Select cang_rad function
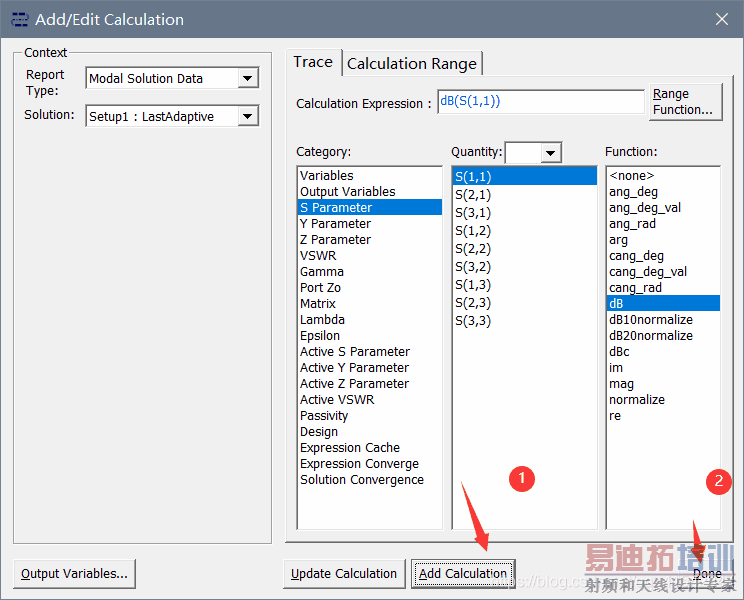Image resolution: width=744 pixels, height=600 pixels. point(663,288)
